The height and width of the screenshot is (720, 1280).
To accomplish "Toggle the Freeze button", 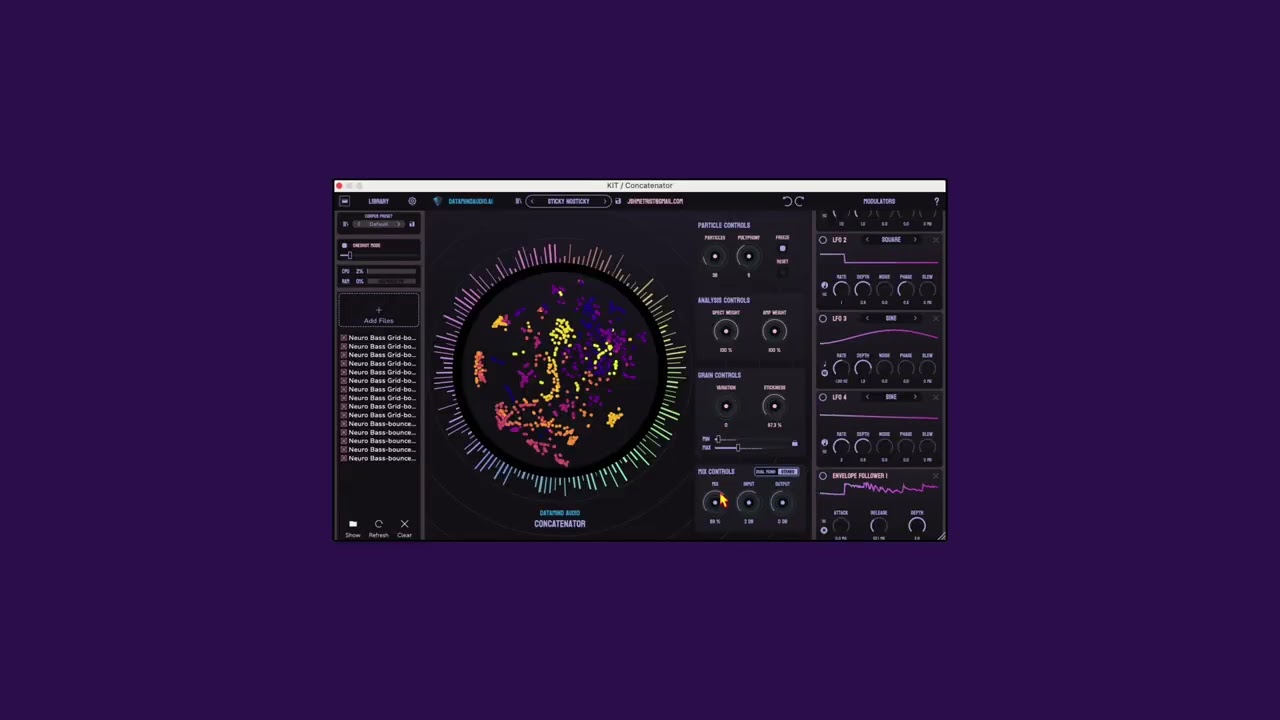I will pos(782,248).
